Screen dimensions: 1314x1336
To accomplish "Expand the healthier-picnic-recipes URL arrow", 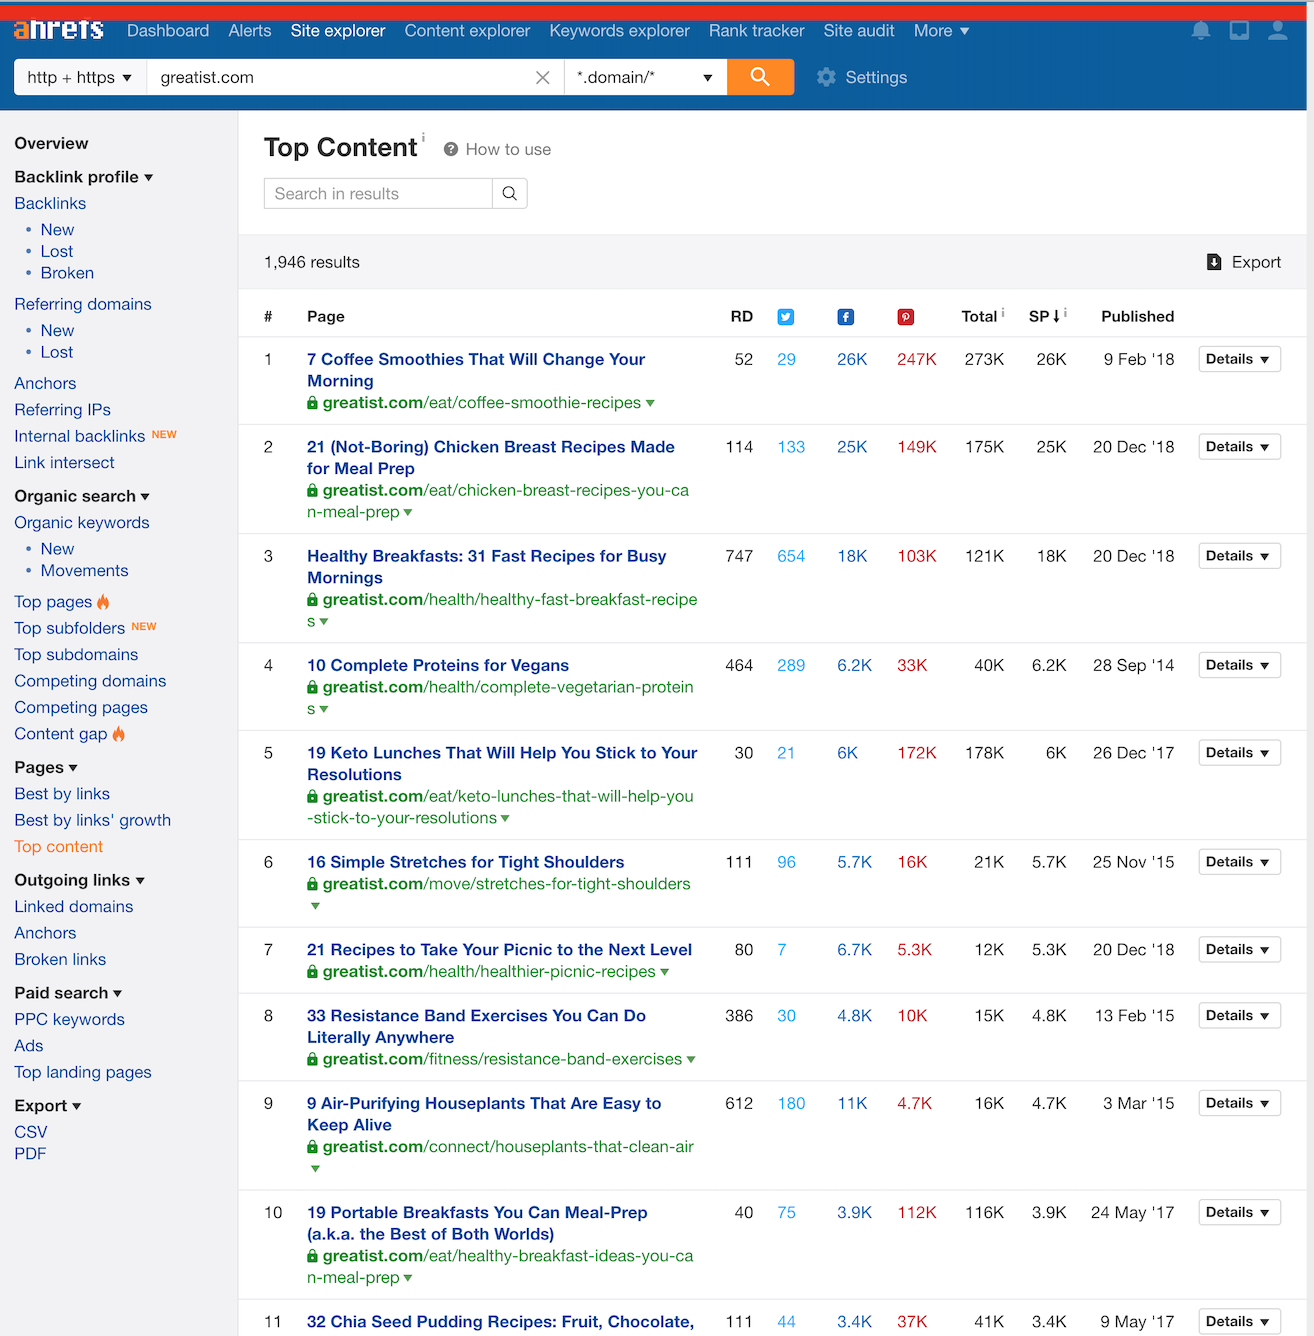I will point(665,972).
